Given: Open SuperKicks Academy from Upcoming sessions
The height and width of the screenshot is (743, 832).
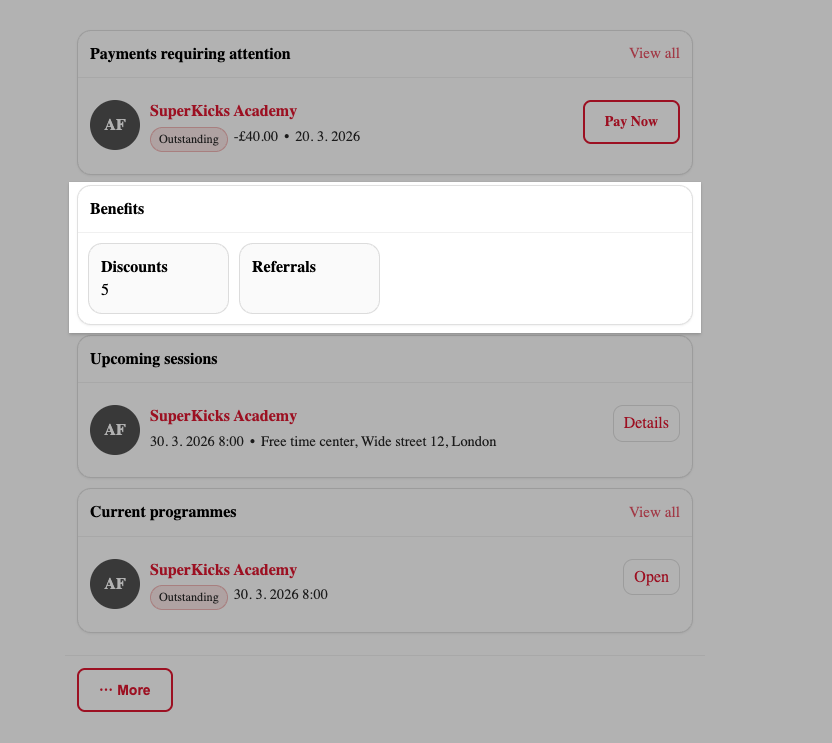Looking at the screenshot, I should [x=223, y=415].
